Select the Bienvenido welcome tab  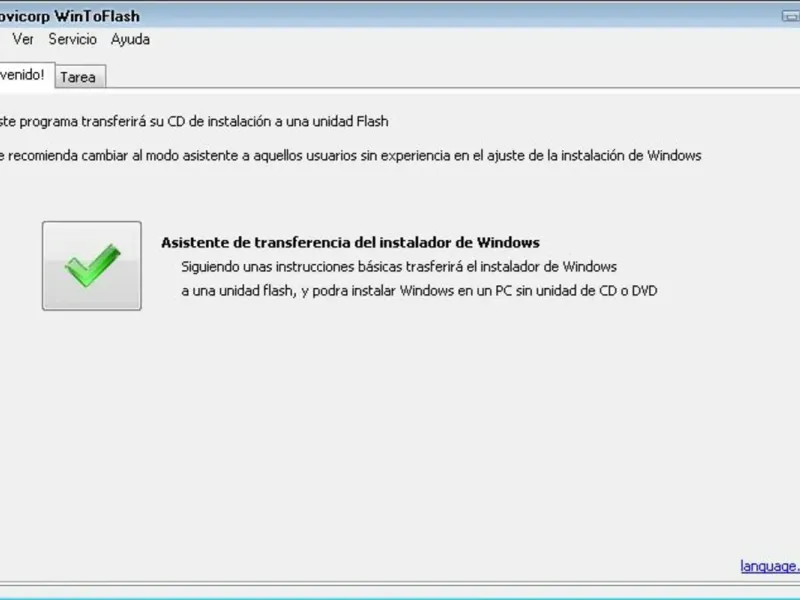pyautogui.click(x=24, y=75)
